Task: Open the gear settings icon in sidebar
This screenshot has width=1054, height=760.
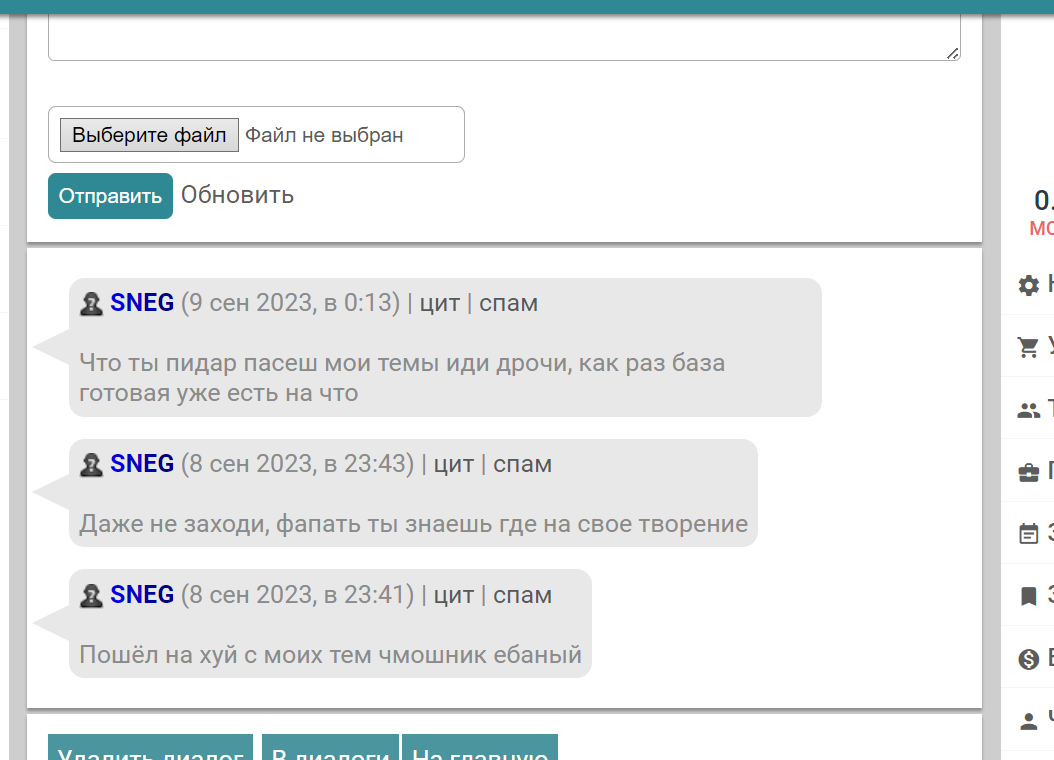Action: coord(1028,286)
